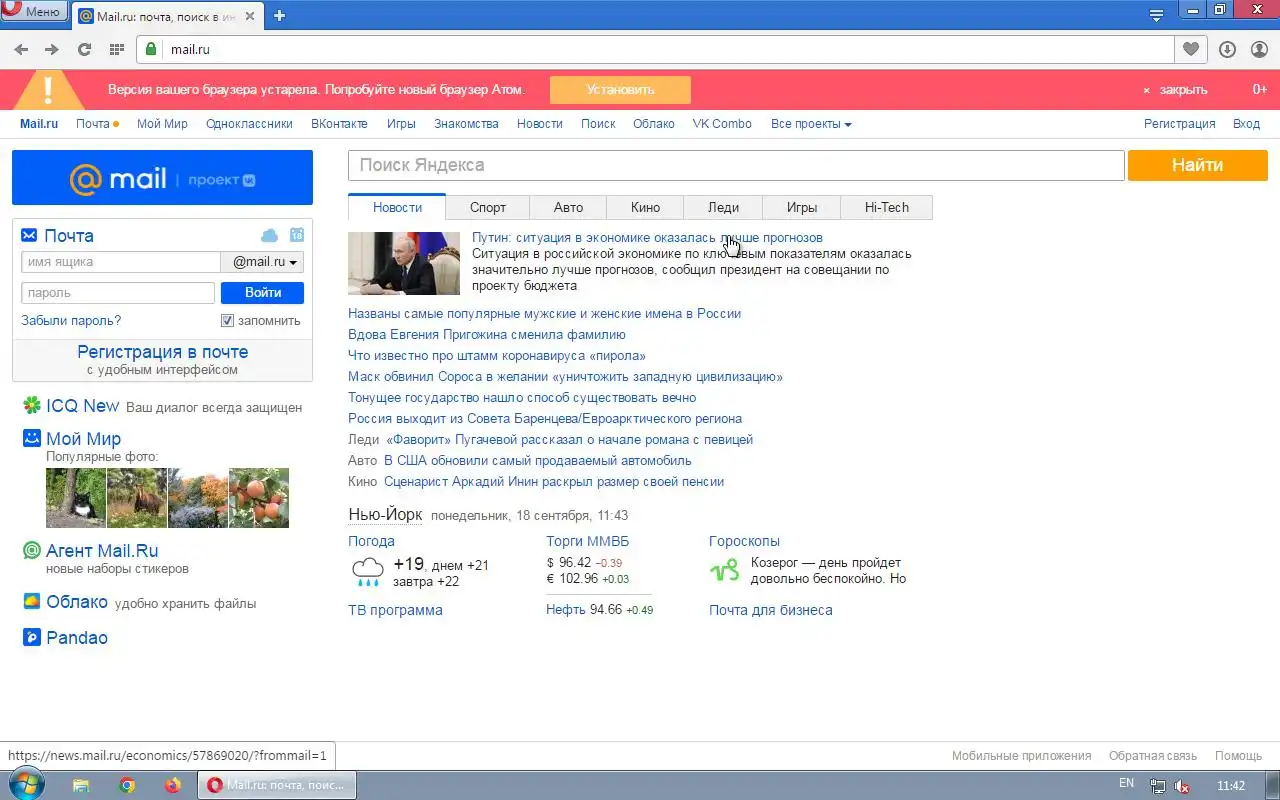
Task: Click the green padlock security icon
Action: [151, 49]
